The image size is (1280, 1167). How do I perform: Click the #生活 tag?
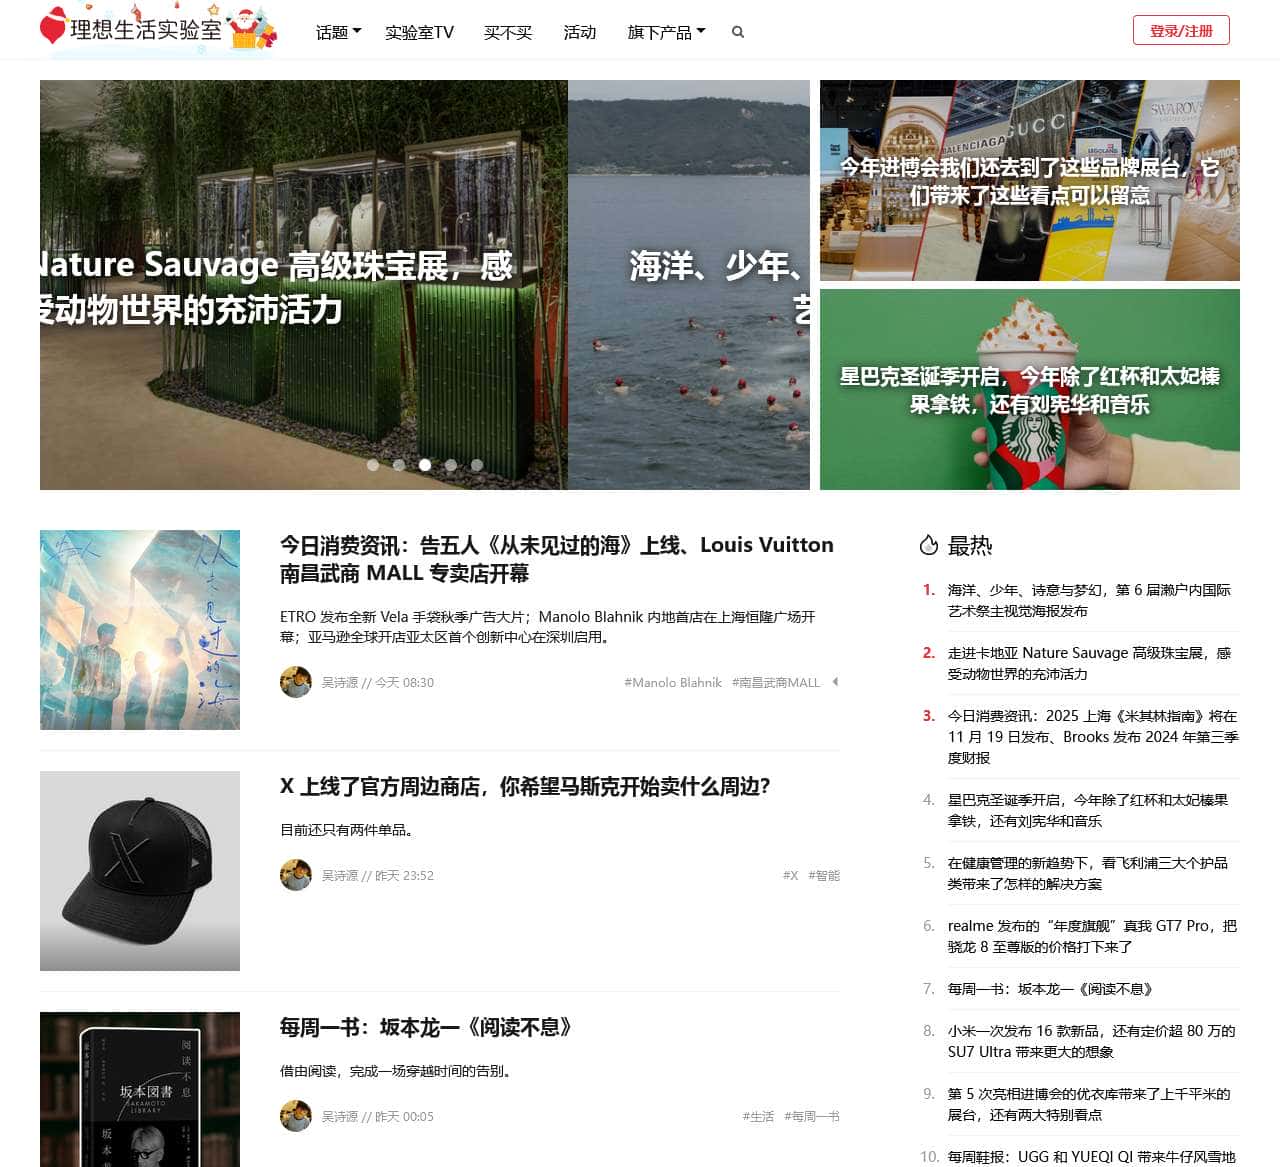758,1117
